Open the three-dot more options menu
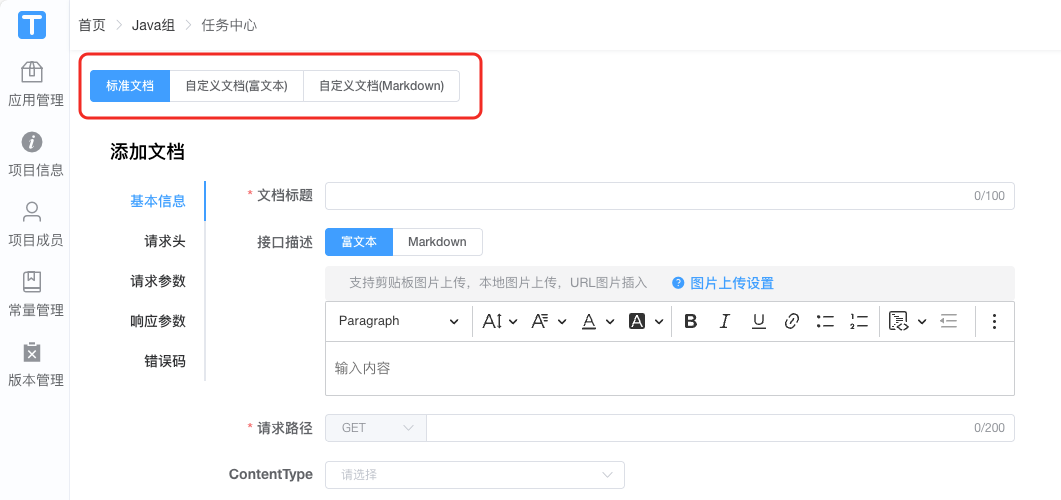The width and height of the screenshot is (1061, 500). pos(994,321)
